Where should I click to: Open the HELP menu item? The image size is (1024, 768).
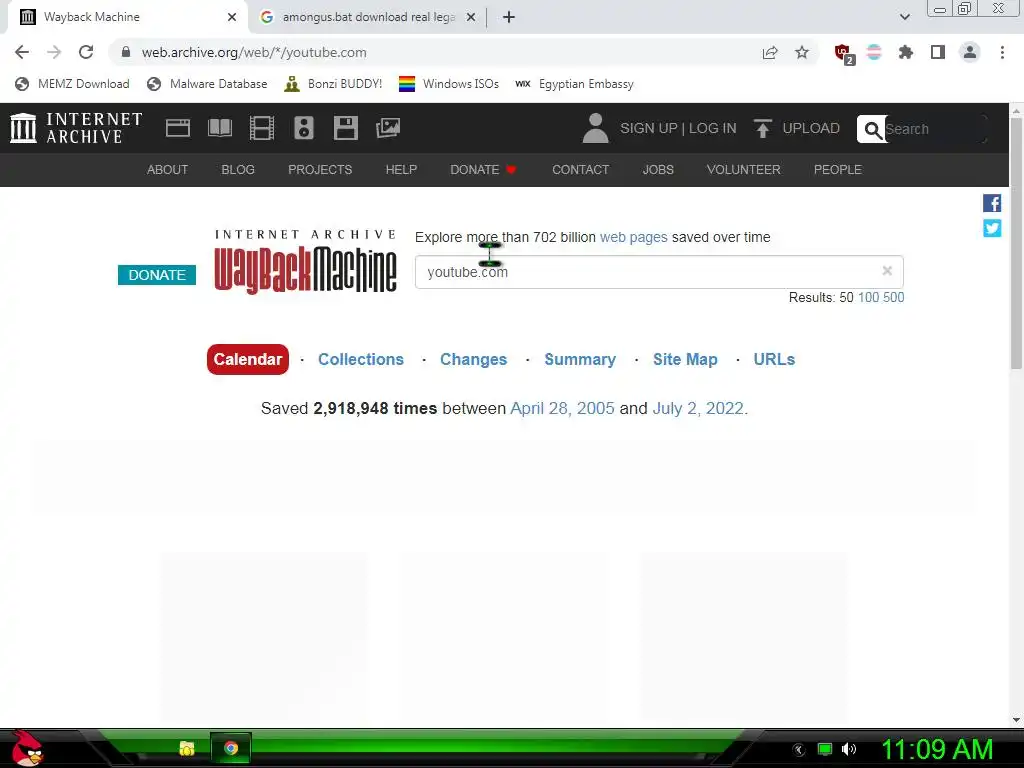401,170
